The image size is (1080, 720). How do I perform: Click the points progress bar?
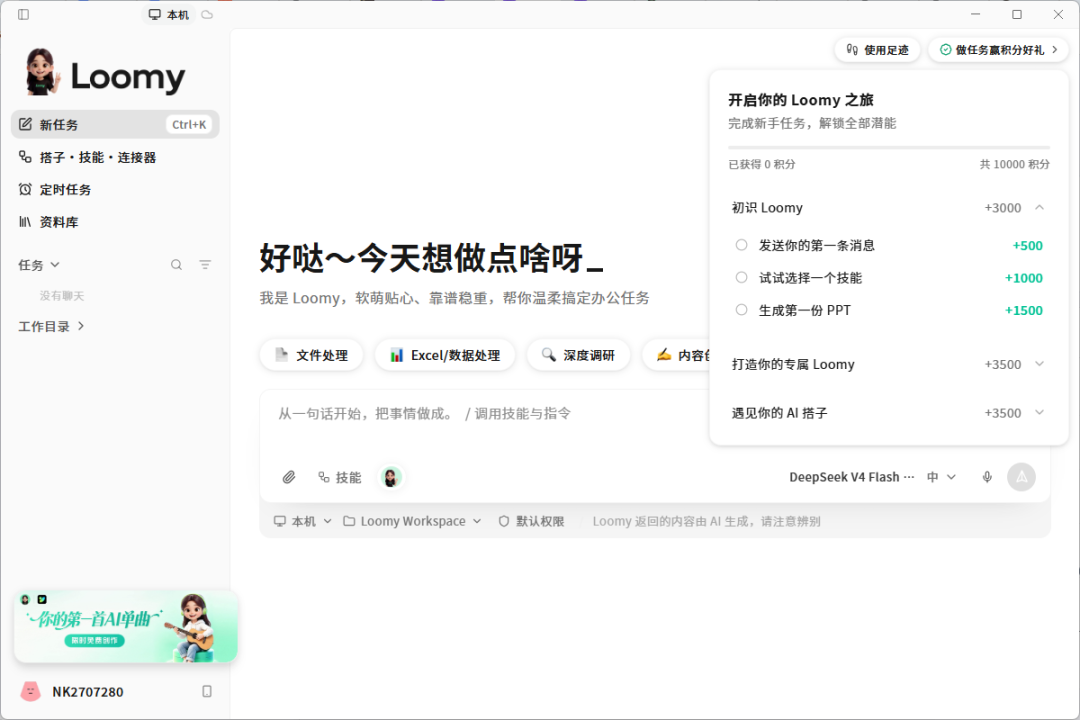click(x=889, y=147)
